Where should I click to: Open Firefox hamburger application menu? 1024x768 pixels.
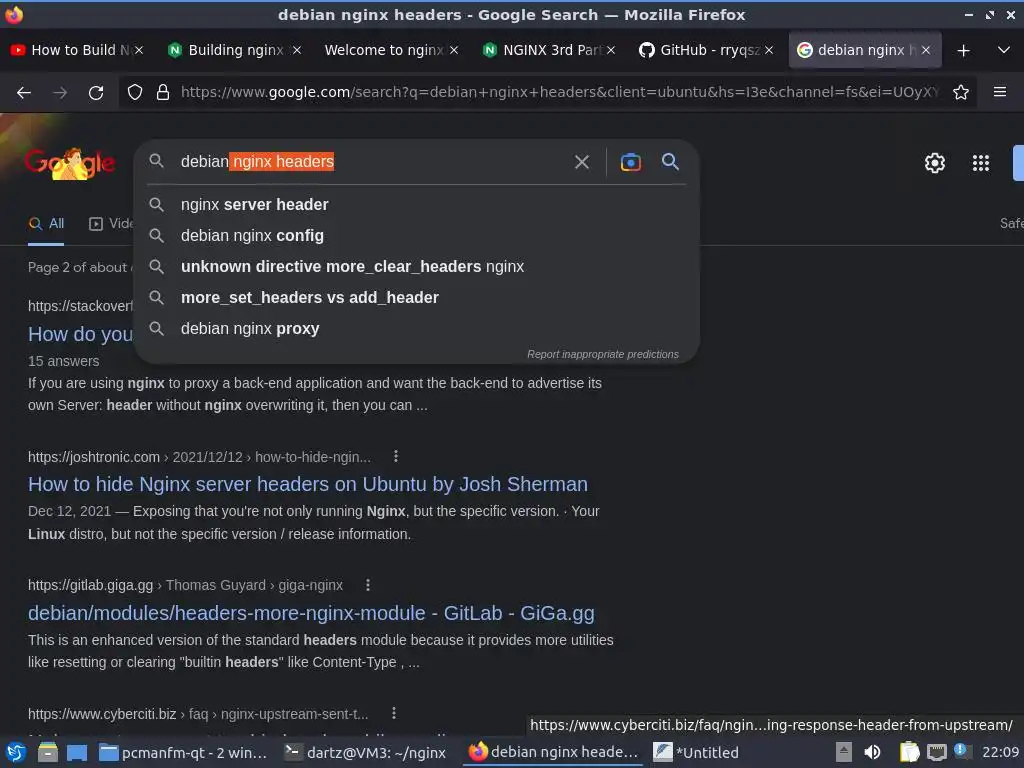(1000, 92)
